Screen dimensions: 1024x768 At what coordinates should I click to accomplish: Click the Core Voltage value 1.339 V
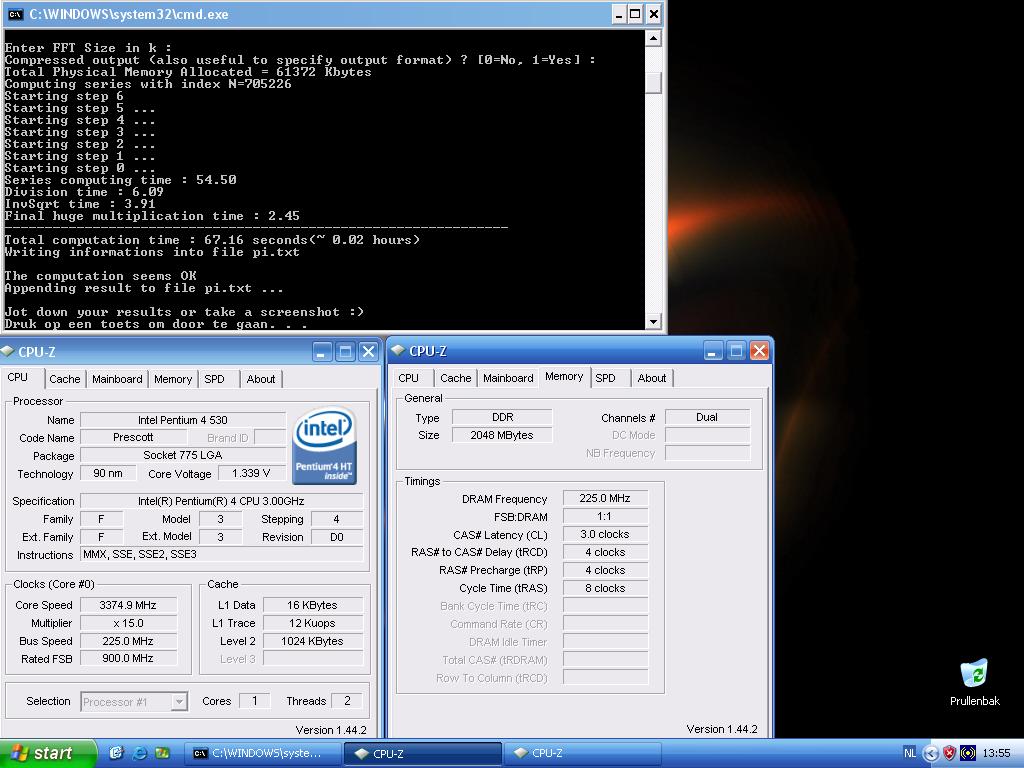click(x=251, y=473)
